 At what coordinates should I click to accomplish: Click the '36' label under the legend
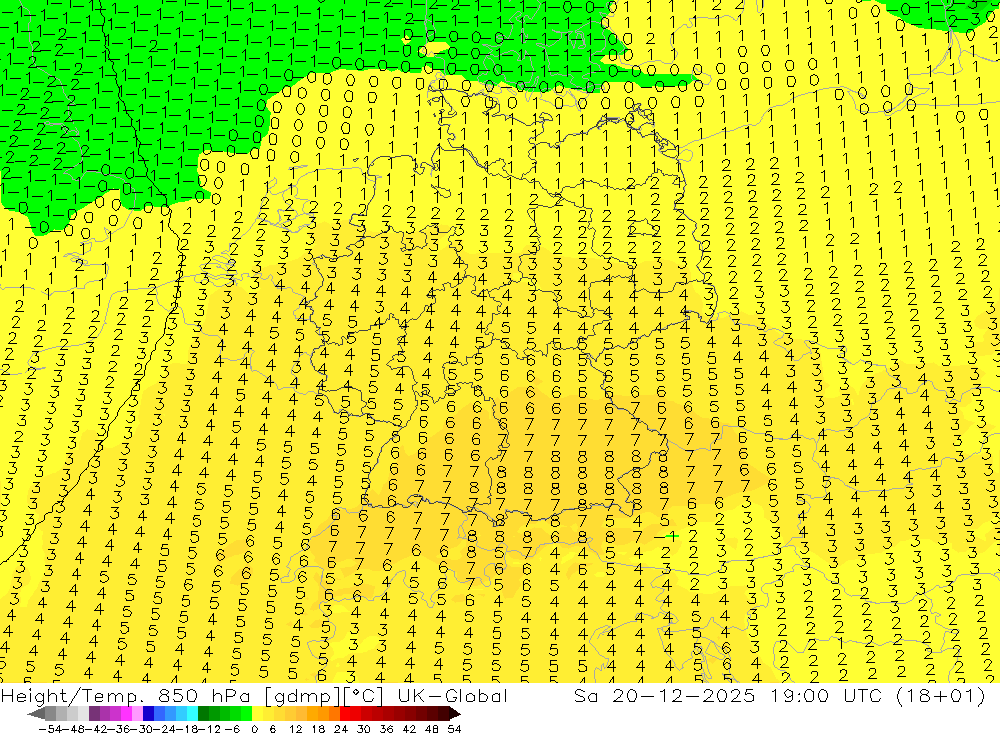coord(386,729)
